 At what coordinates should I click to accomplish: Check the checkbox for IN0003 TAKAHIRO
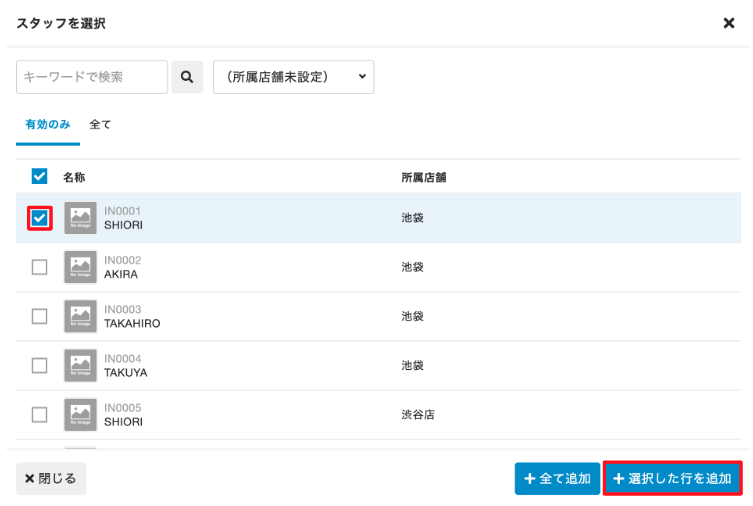(40, 316)
